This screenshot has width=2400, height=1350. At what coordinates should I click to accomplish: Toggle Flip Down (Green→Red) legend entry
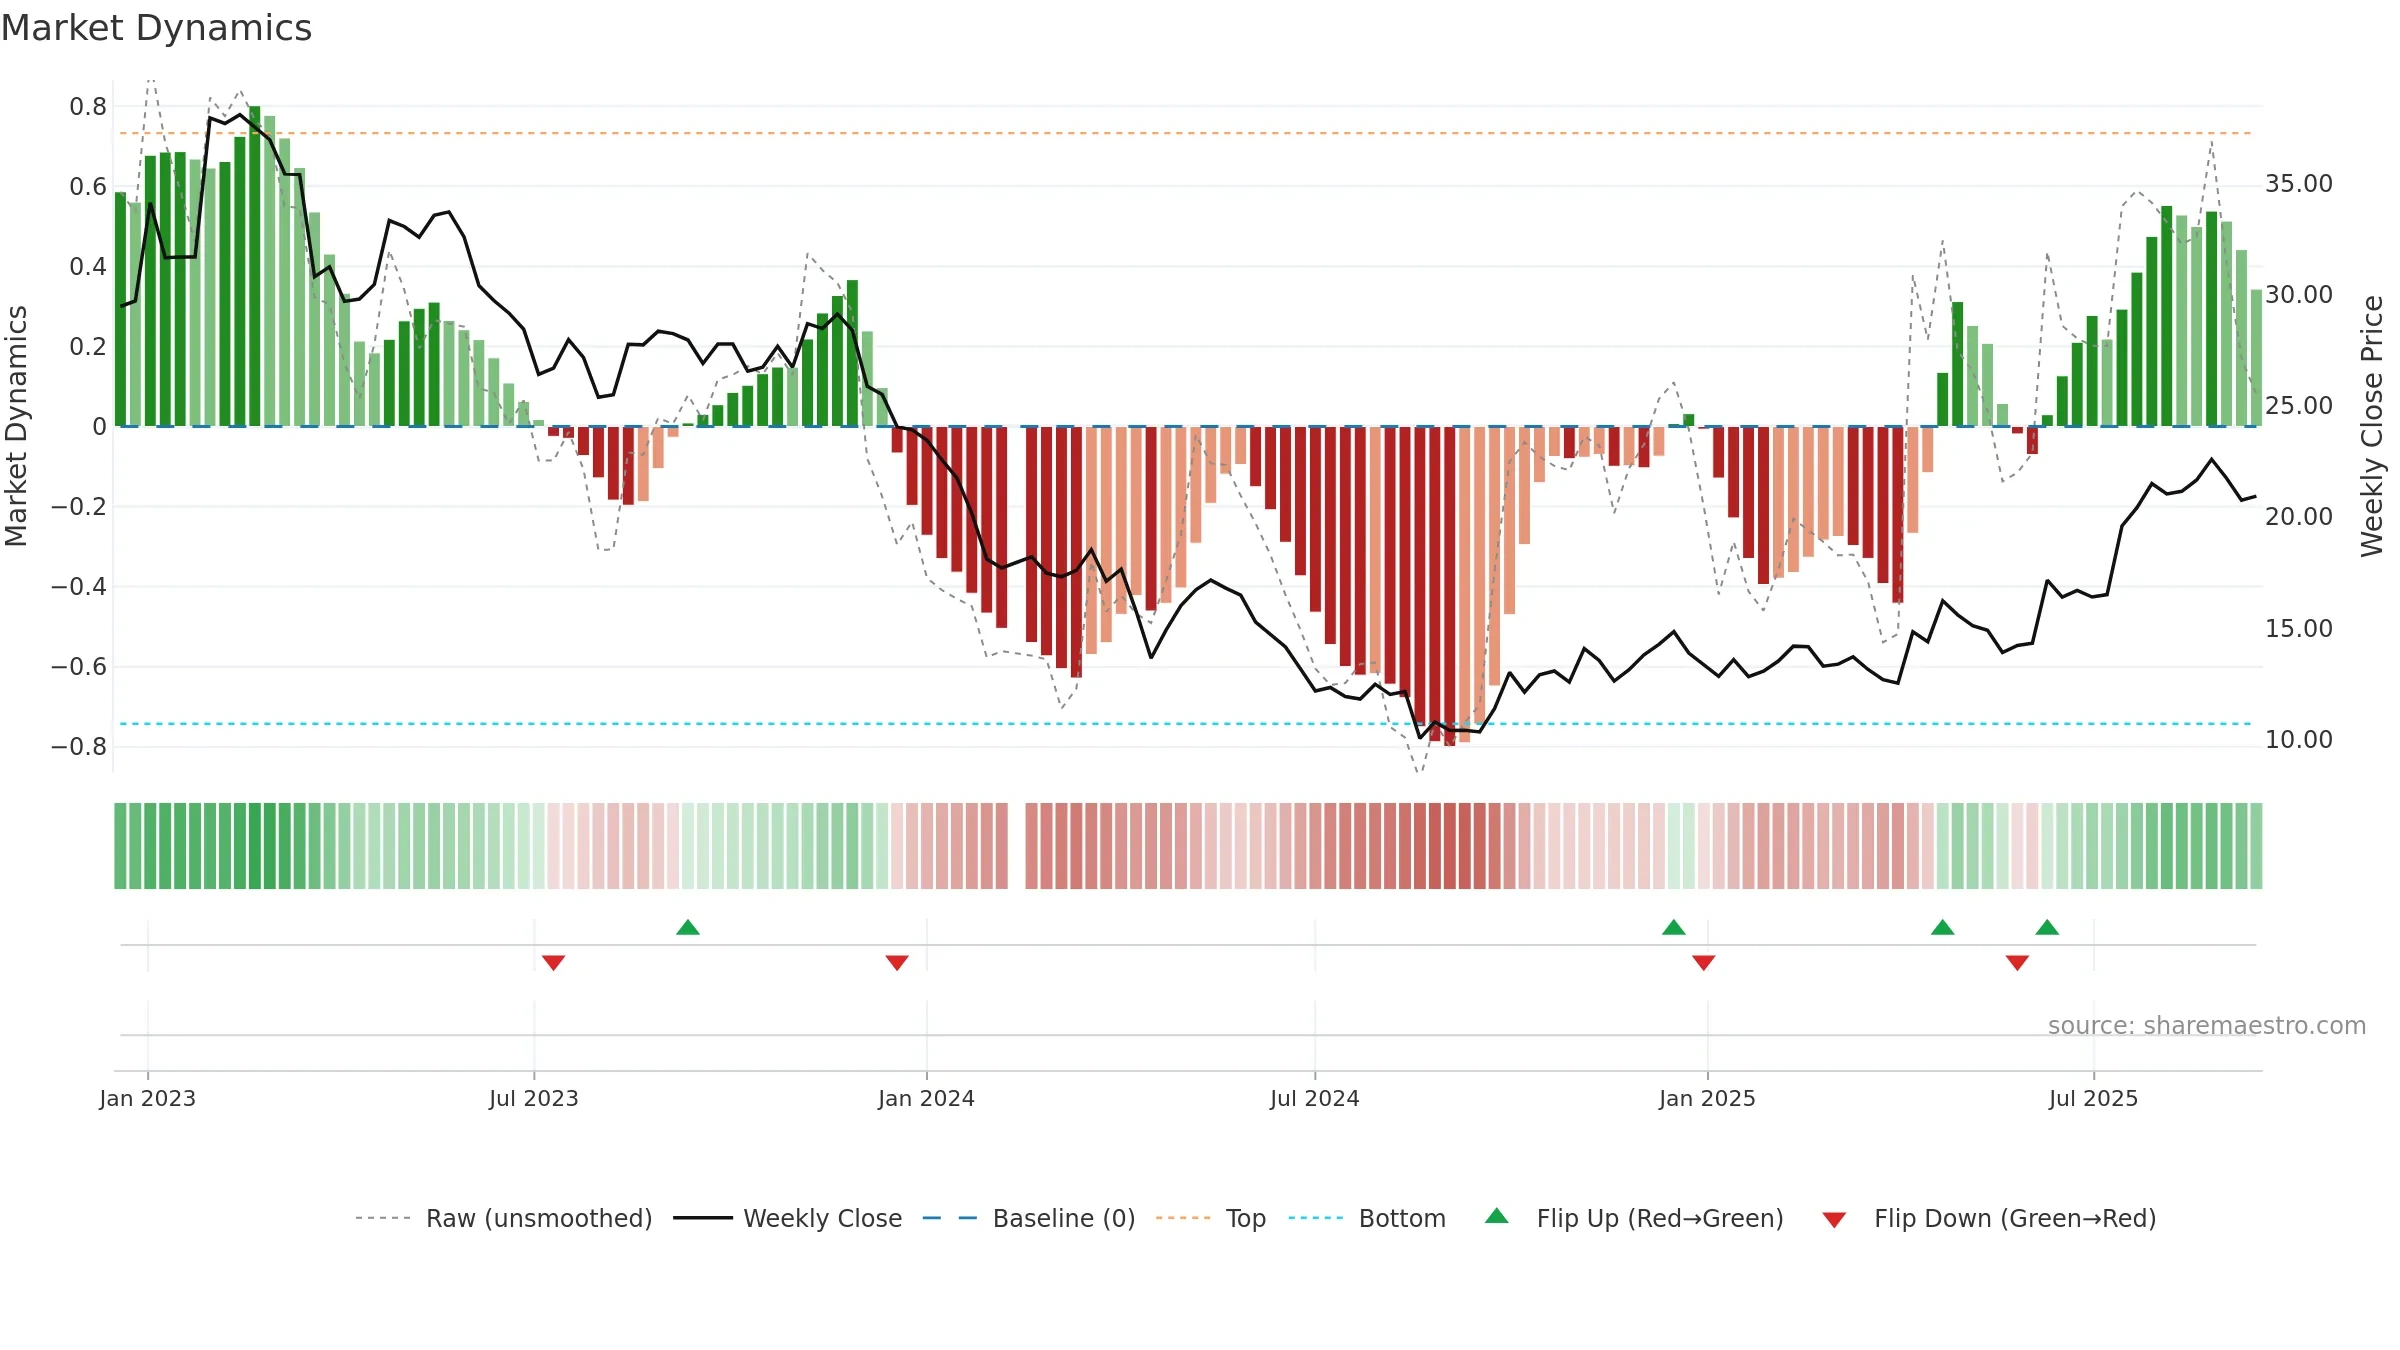(x=1989, y=1218)
